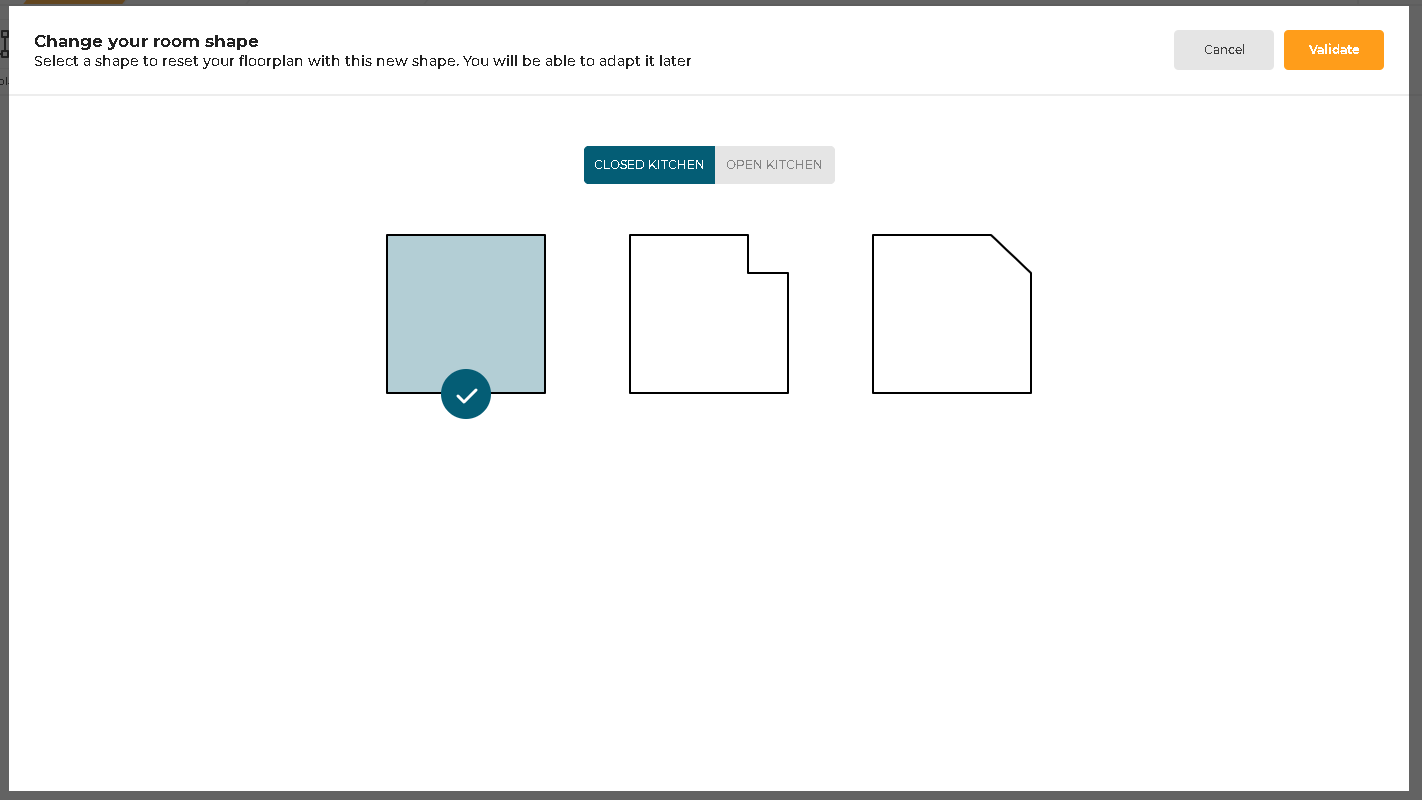This screenshot has height=800, width=1422.
Task: Click the rectangular notch of the middle shape
Action: (767, 254)
